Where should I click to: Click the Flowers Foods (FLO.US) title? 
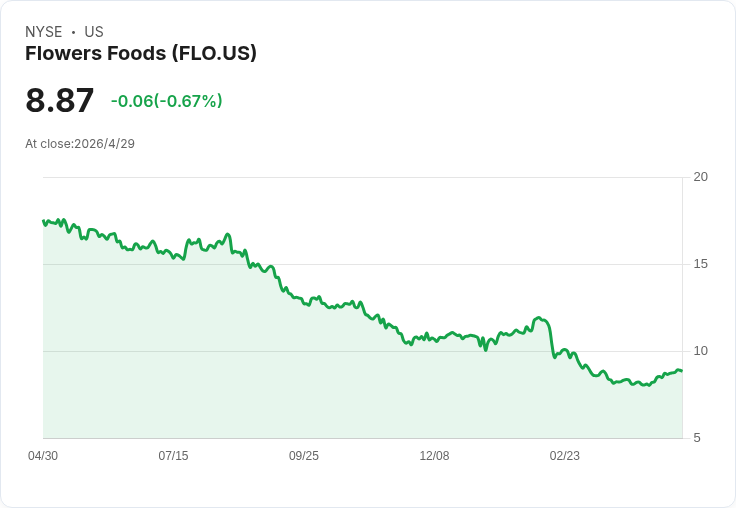[x=141, y=54]
